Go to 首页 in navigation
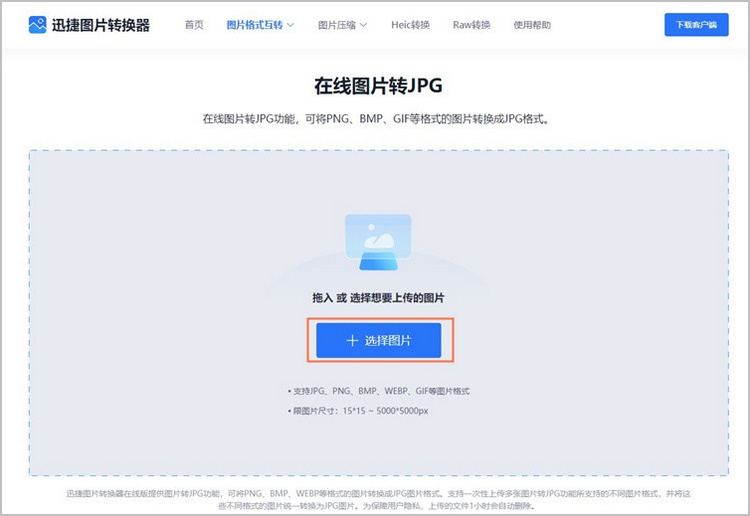Image resolution: width=750 pixels, height=516 pixels. [x=194, y=25]
